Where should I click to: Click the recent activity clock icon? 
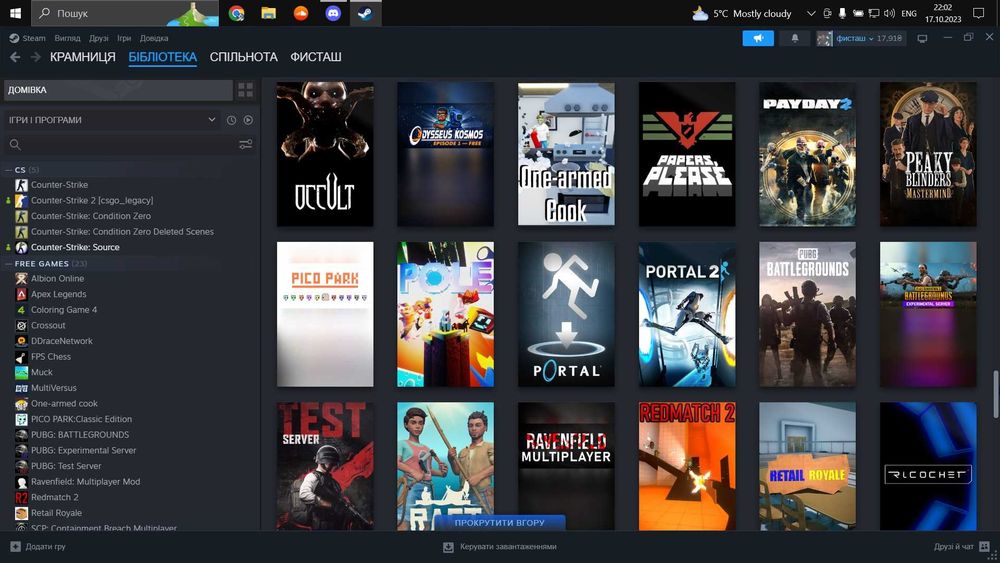(232, 120)
